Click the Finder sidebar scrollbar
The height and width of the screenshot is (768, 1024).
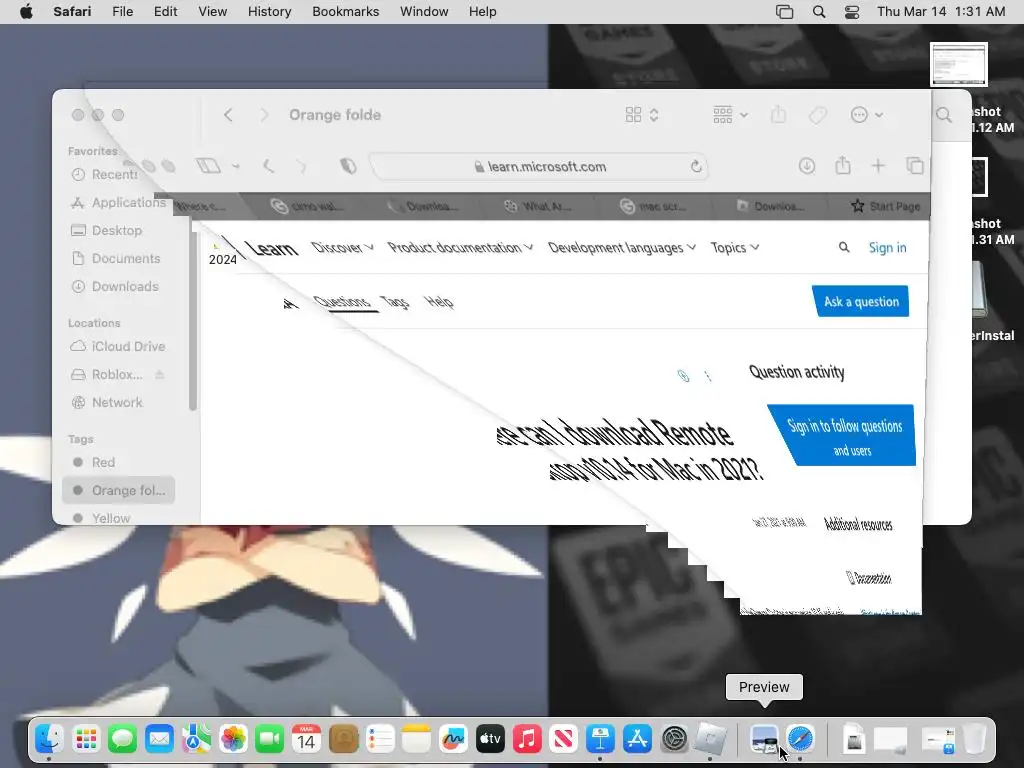coord(192,320)
